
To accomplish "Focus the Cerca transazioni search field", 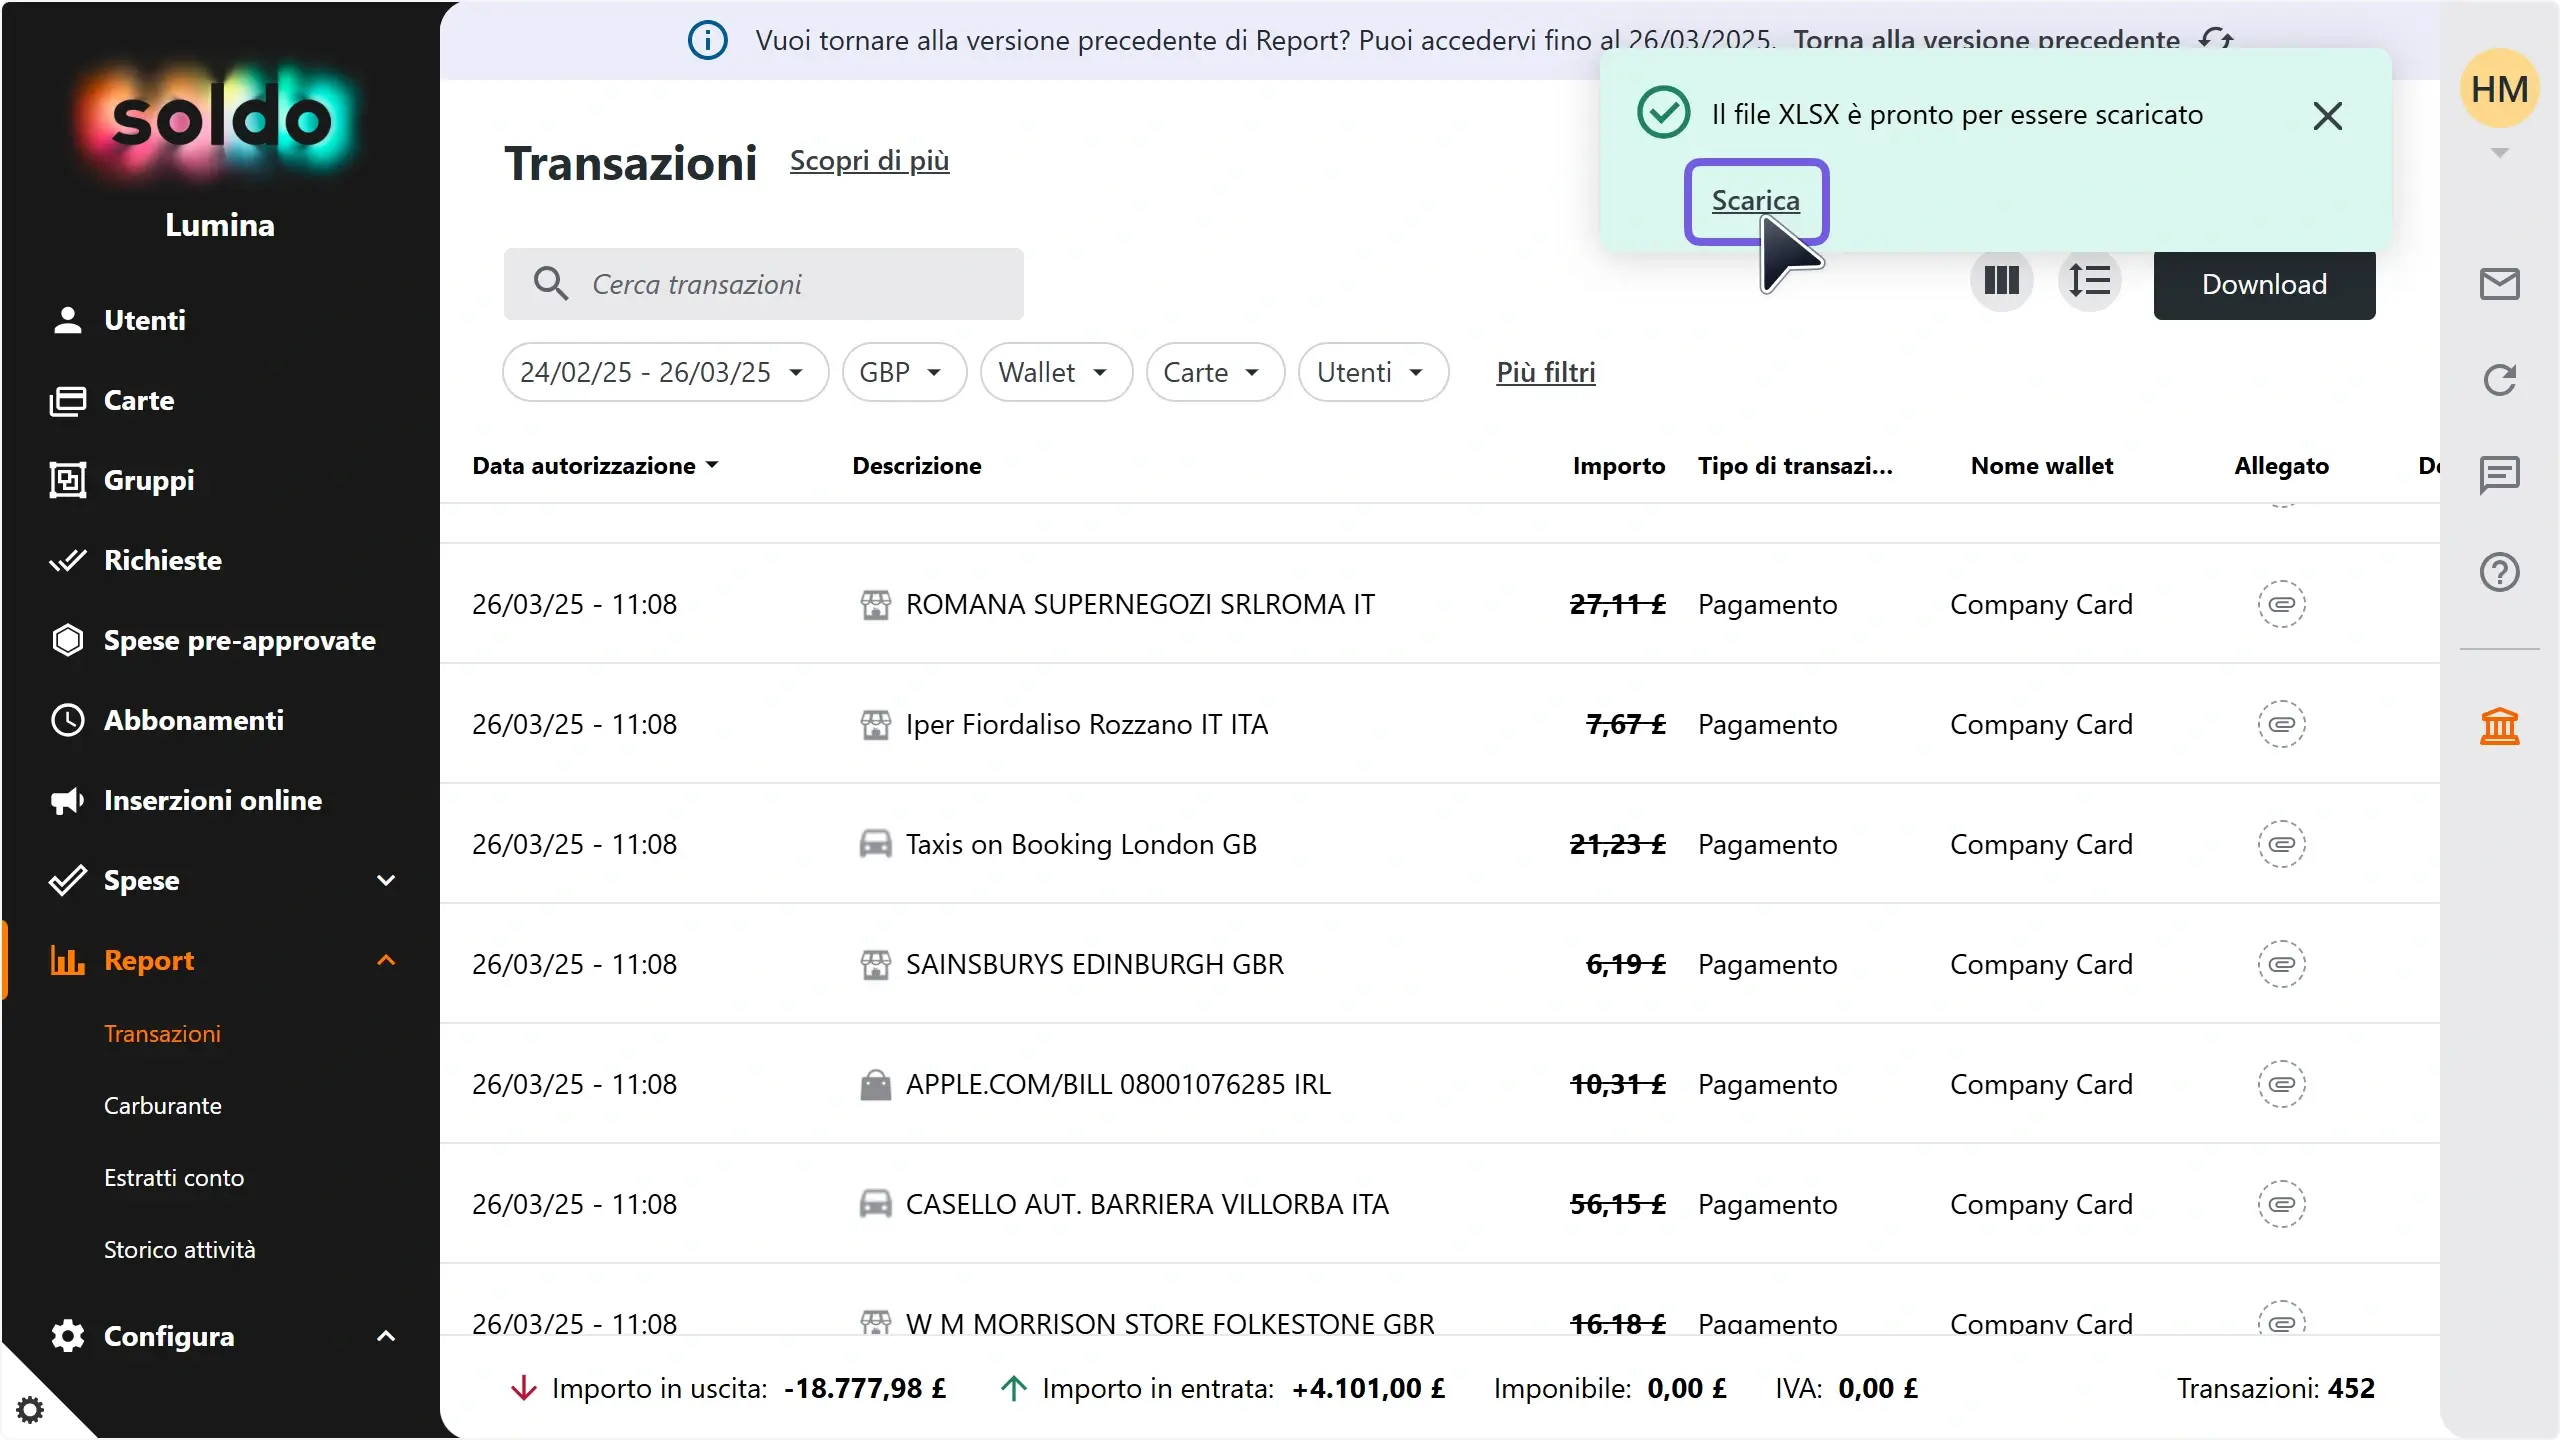I will [764, 284].
